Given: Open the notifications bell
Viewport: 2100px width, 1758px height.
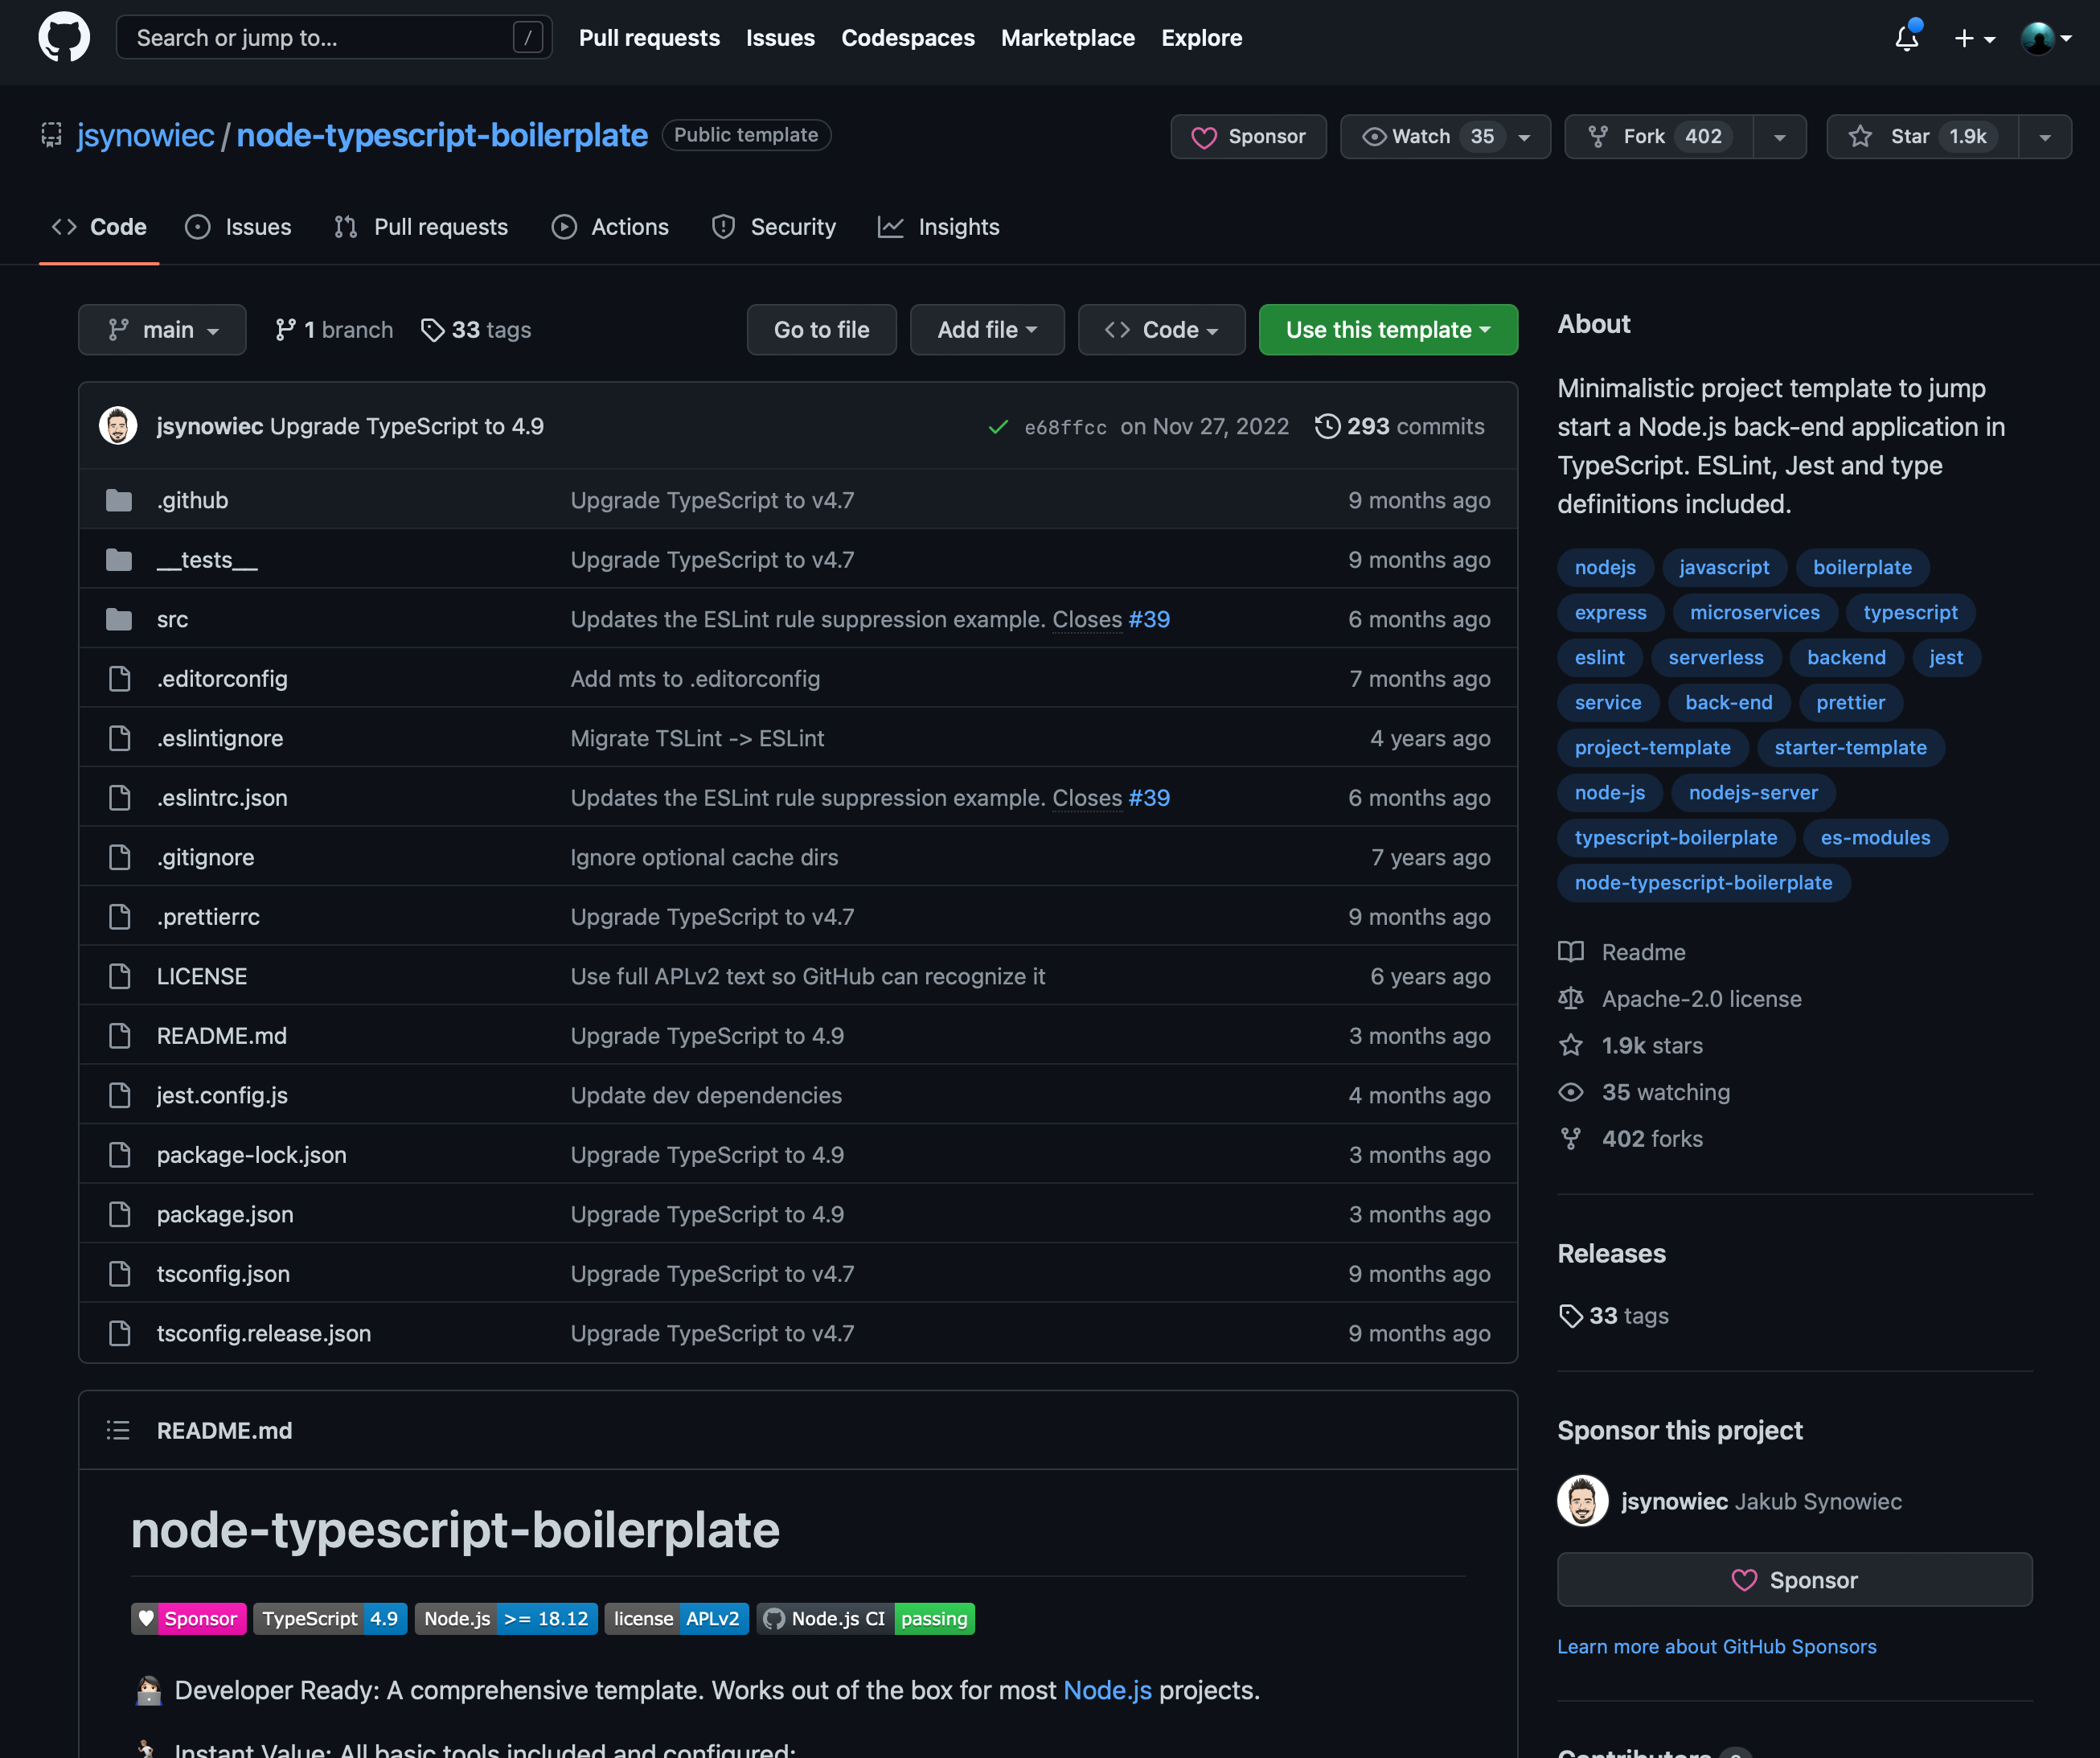Looking at the screenshot, I should click(x=1907, y=38).
